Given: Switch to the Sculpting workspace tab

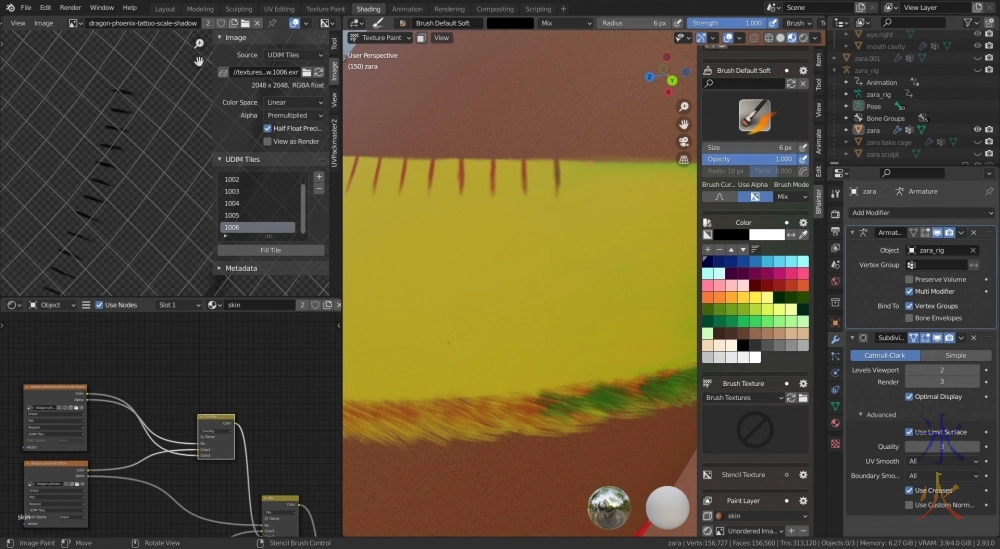Looking at the screenshot, I should [x=239, y=8].
